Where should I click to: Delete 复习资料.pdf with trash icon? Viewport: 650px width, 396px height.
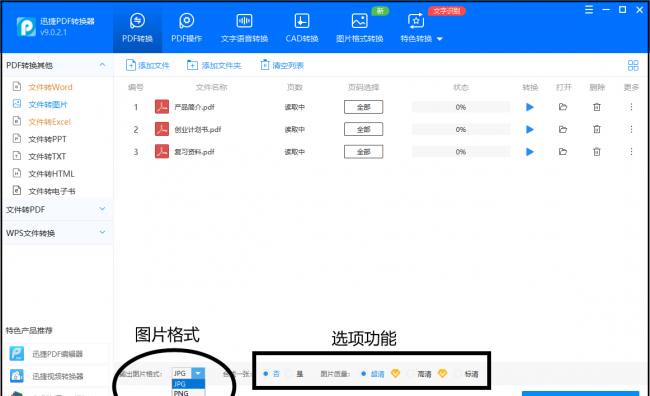click(597, 152)
